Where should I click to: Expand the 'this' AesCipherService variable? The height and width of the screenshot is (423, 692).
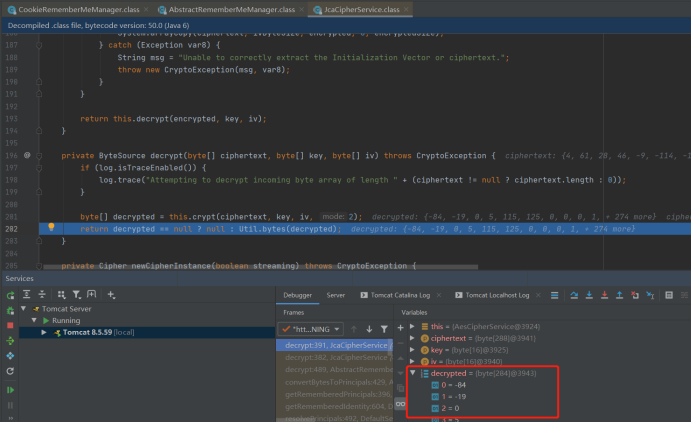coord(412,326)
